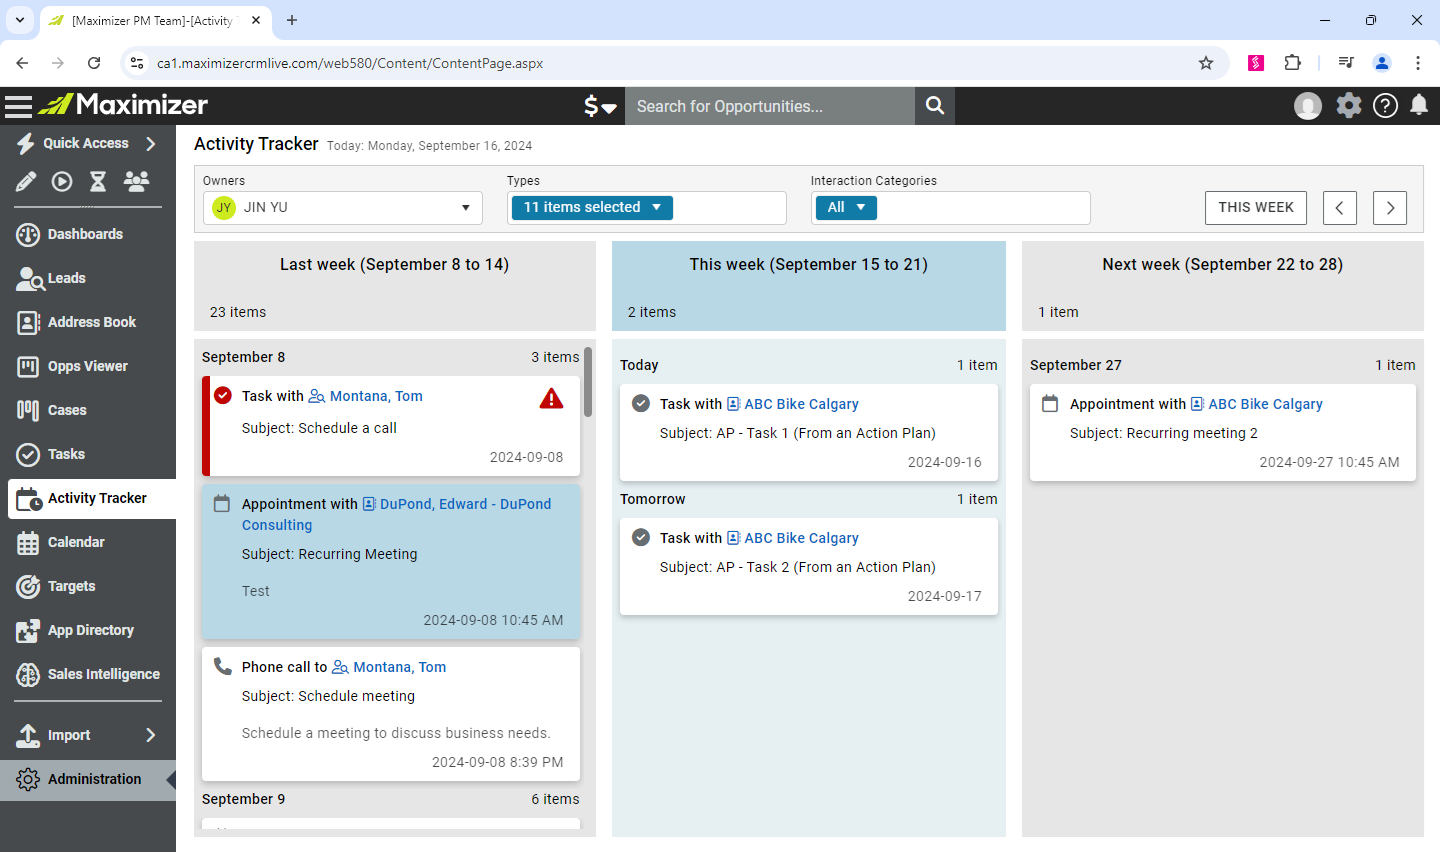Open the help question mark icon
This screenshot has width=1440, height=852.
pos(1385,105)
